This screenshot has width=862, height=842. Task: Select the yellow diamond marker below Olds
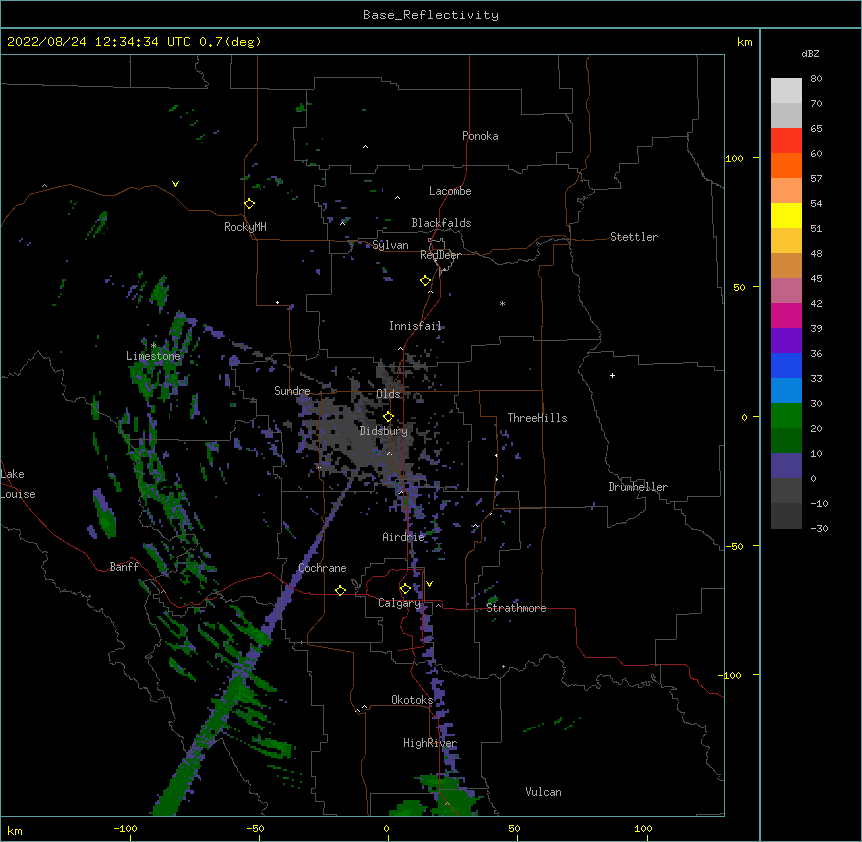tap(389, 417)
